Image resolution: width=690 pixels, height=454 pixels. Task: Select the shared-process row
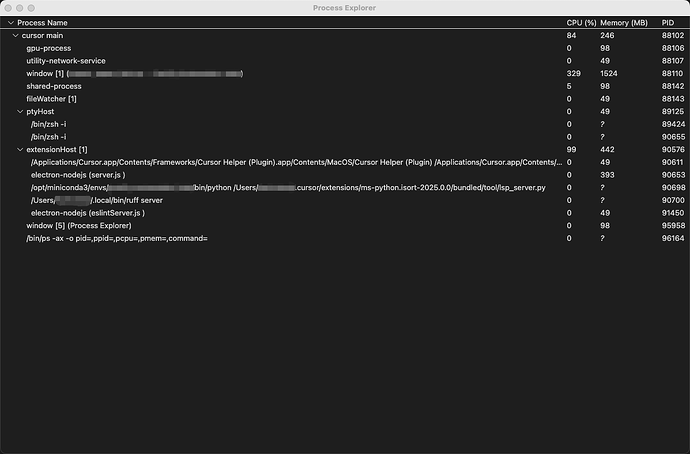tap(345, 86)
